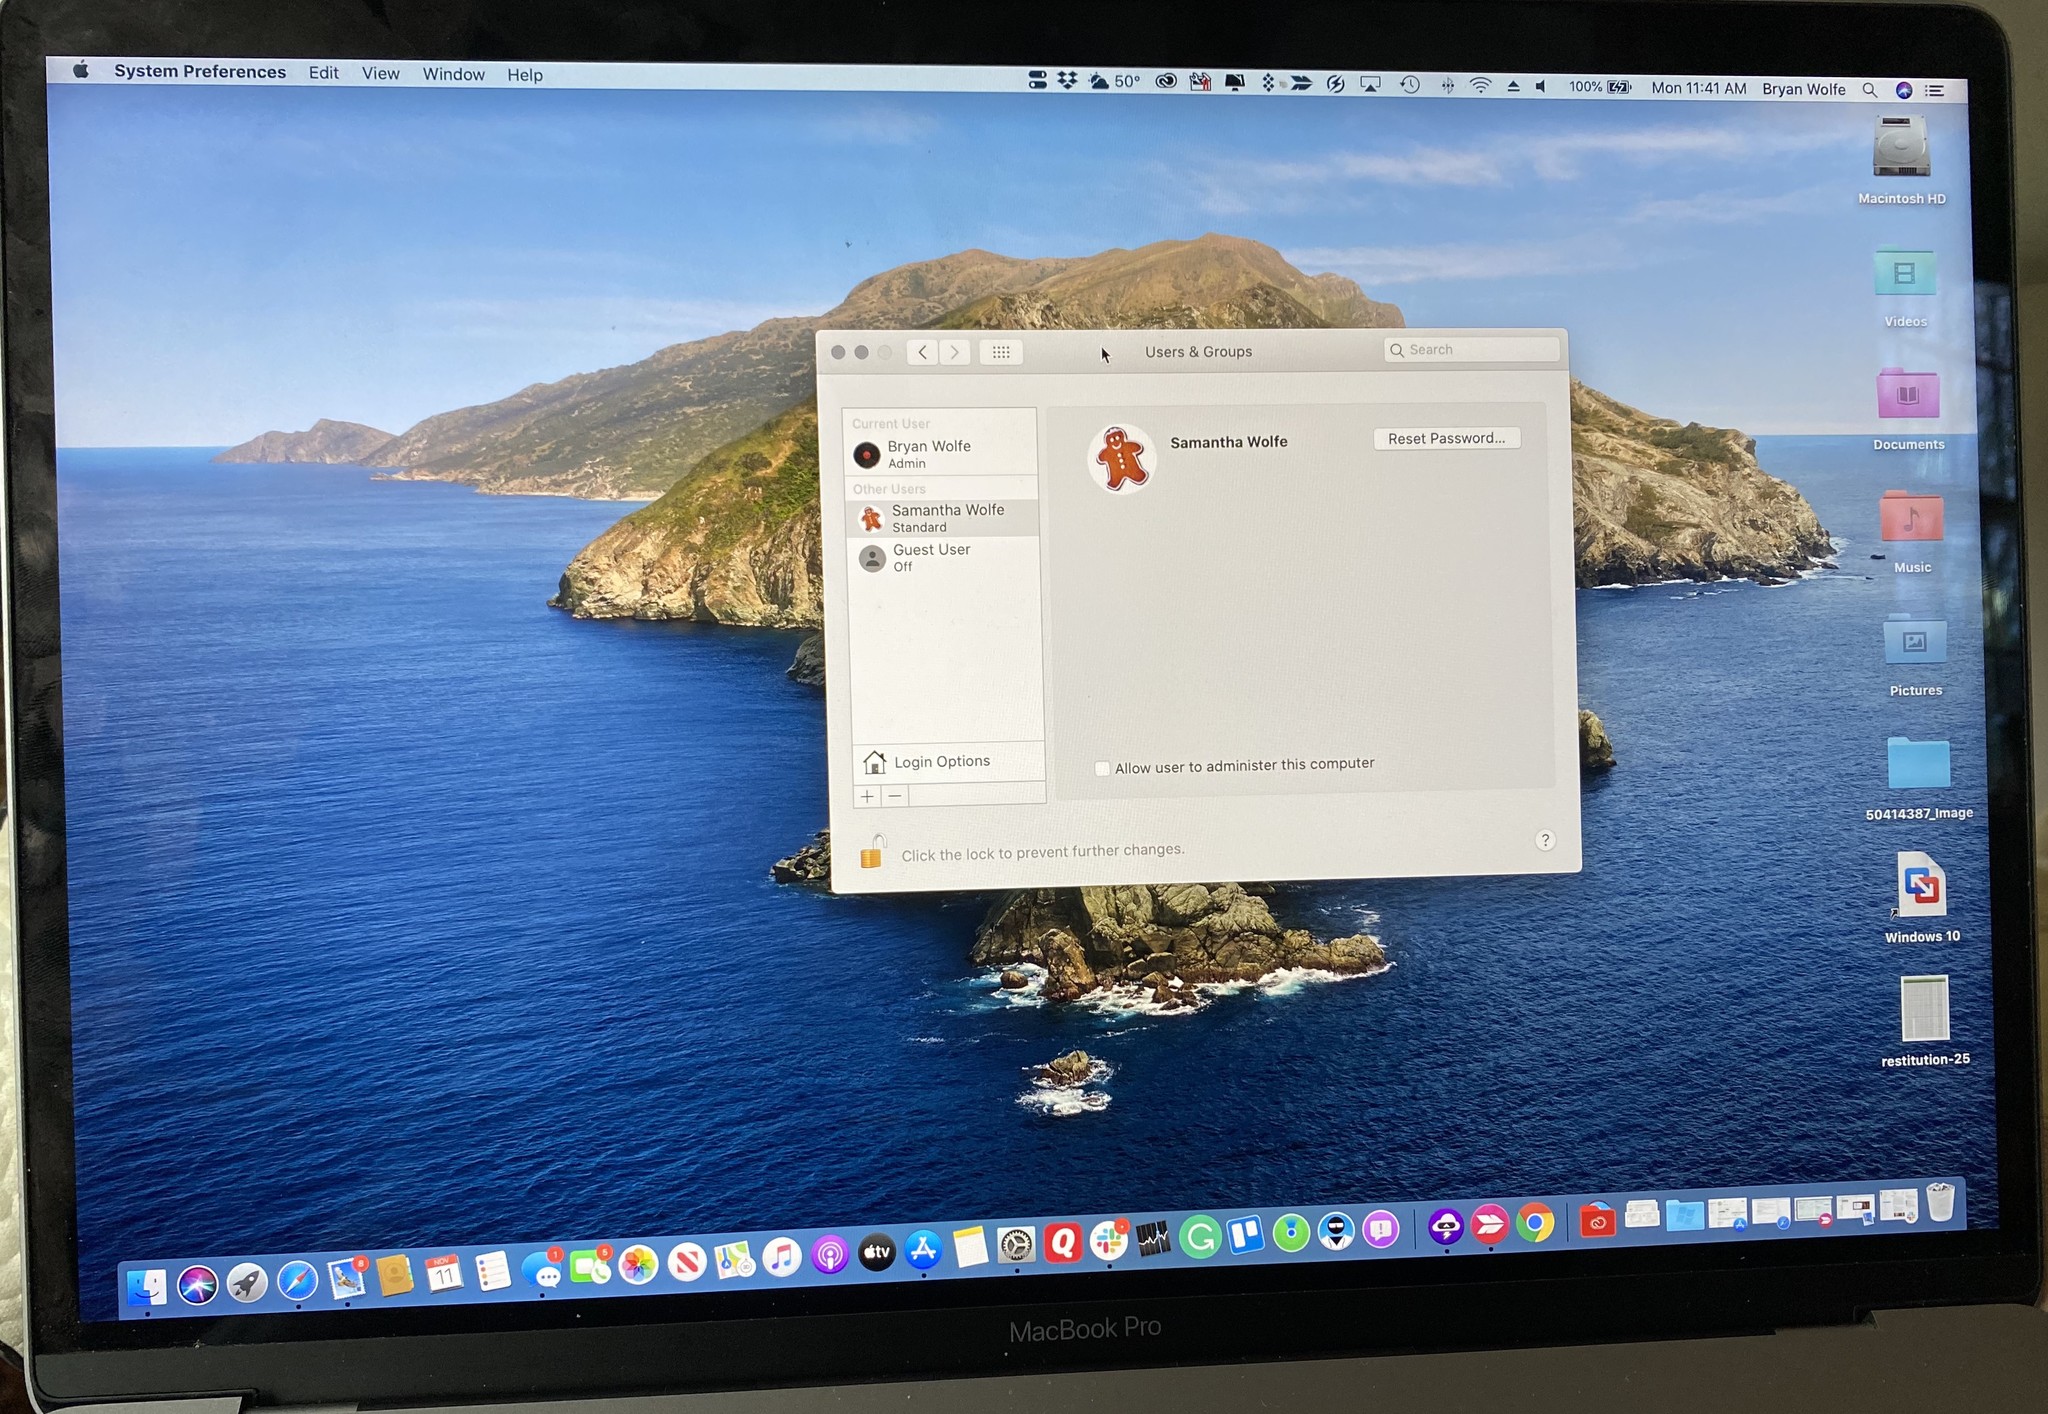The width and height of the screenshot is (2048, 1414).
Task: Open the Bryan Wolfe fast user menu
Action: tap(1803, 89)
